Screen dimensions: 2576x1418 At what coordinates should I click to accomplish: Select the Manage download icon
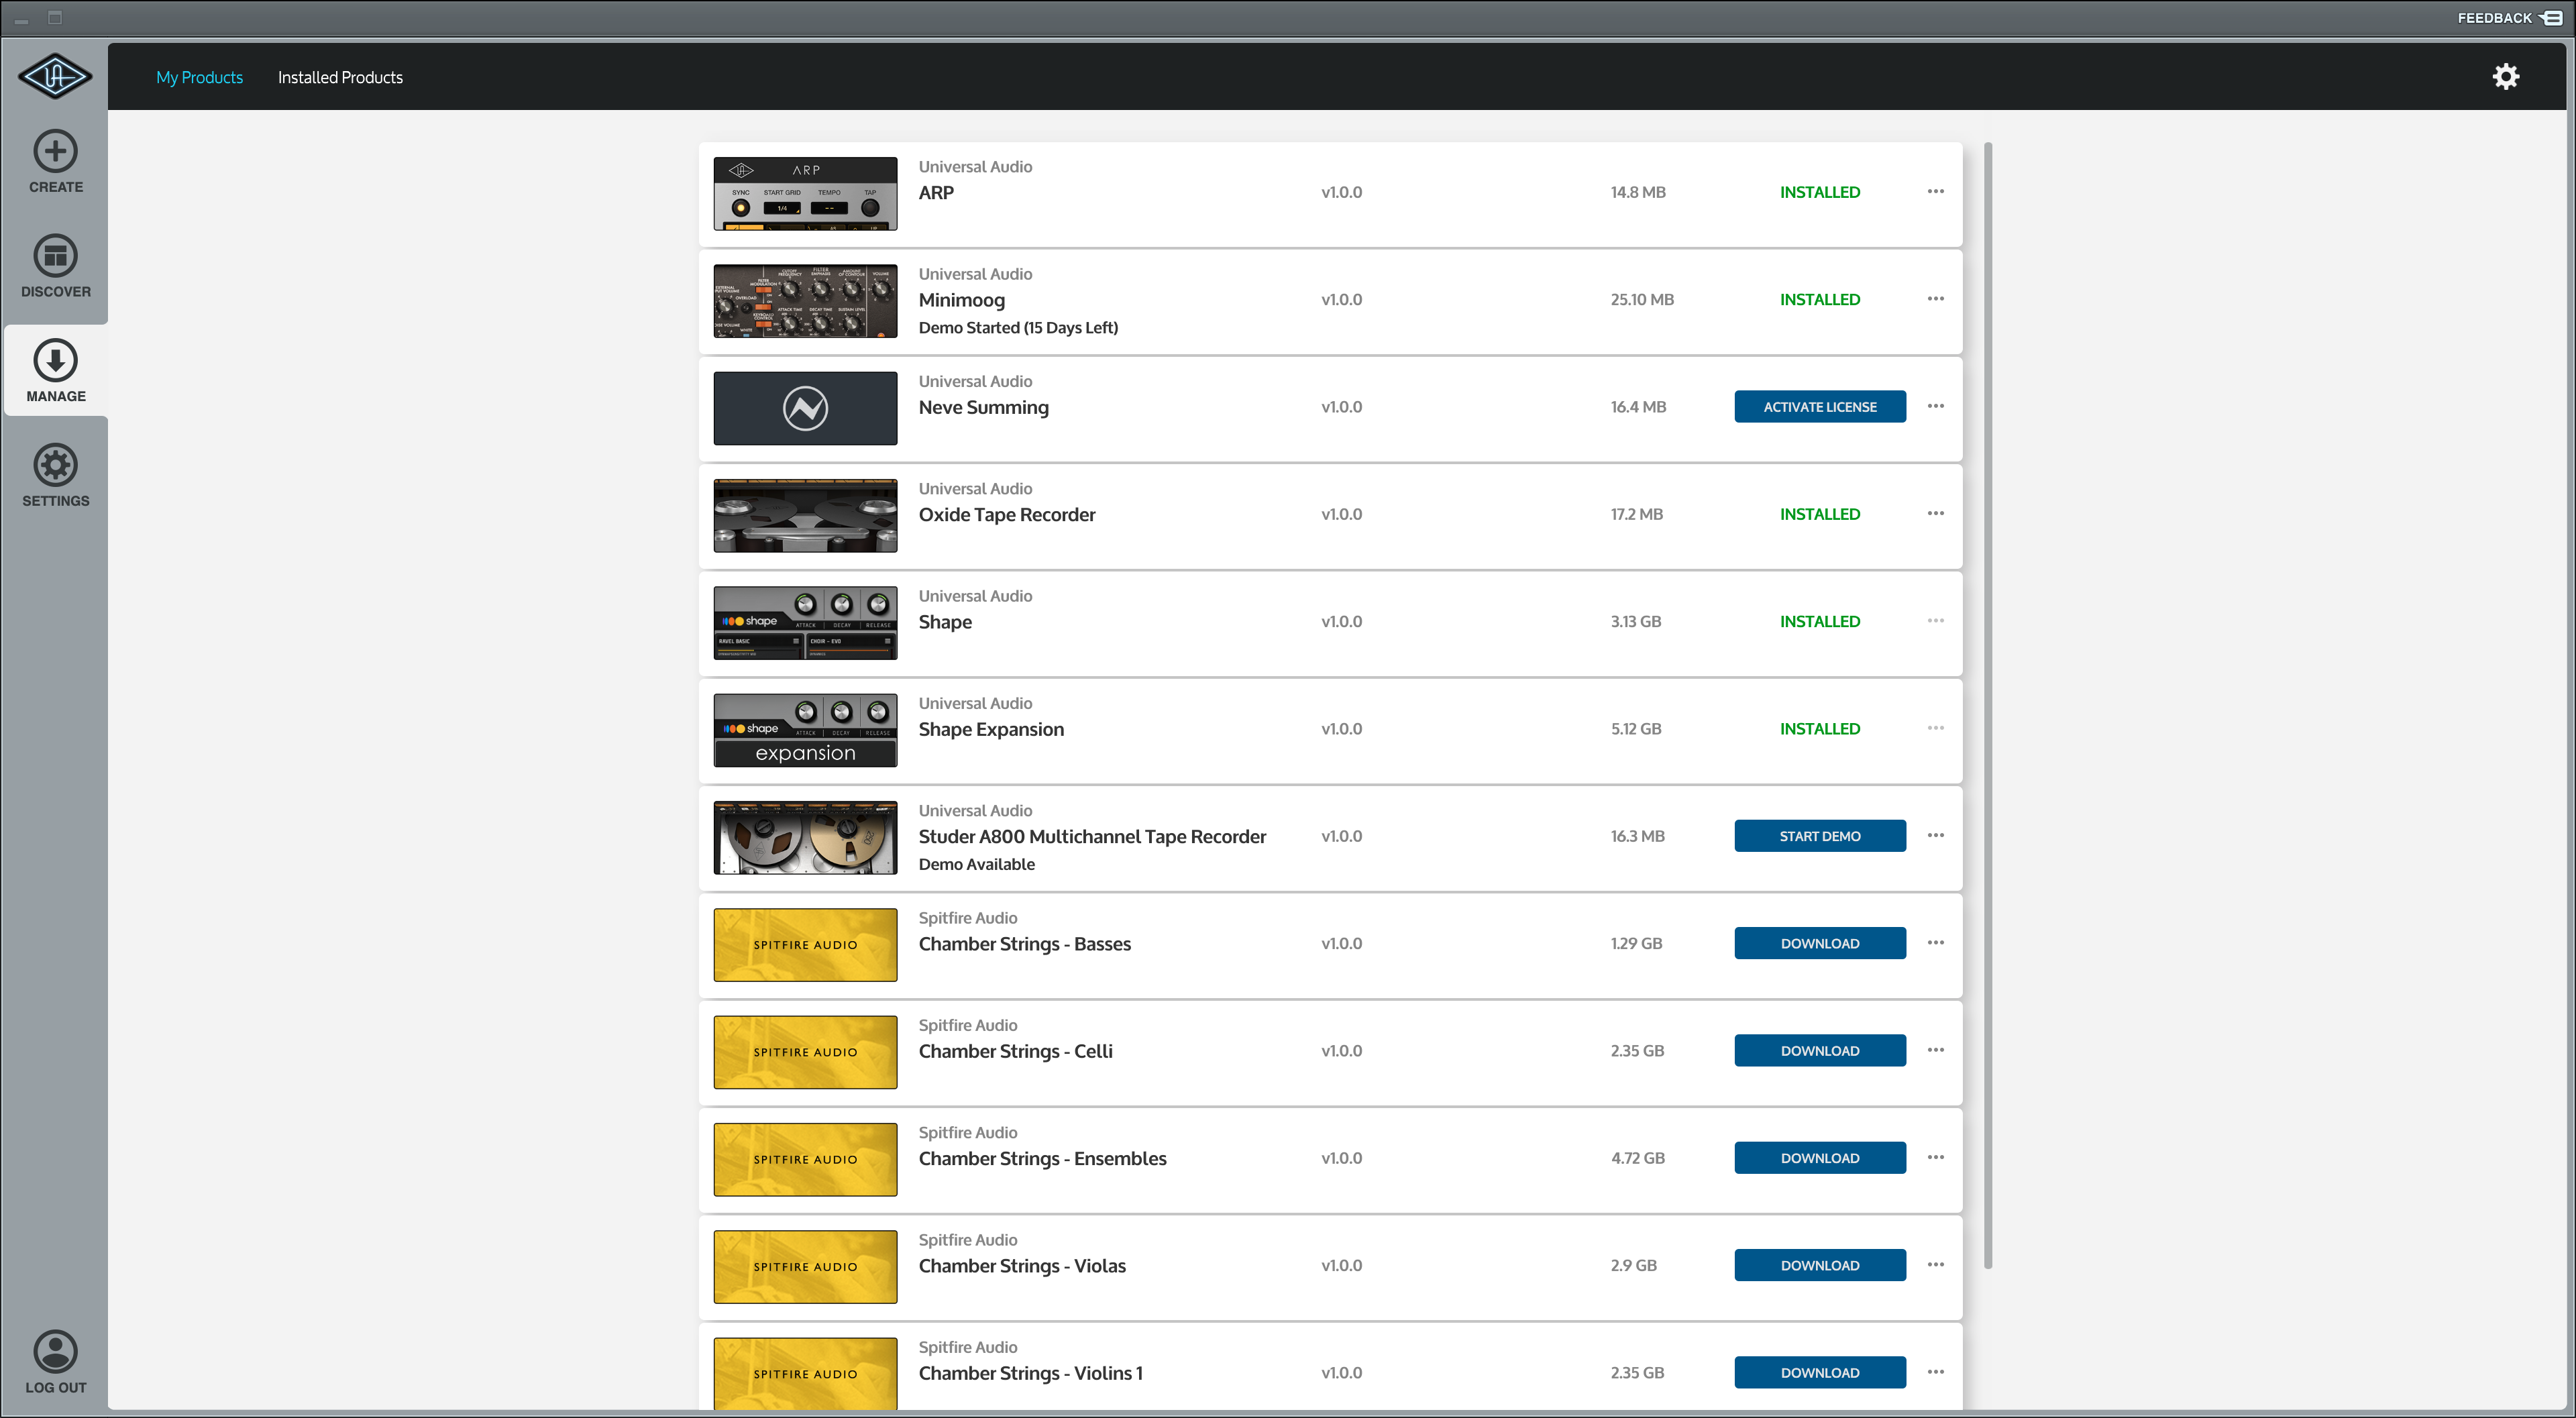click(55, 360)
